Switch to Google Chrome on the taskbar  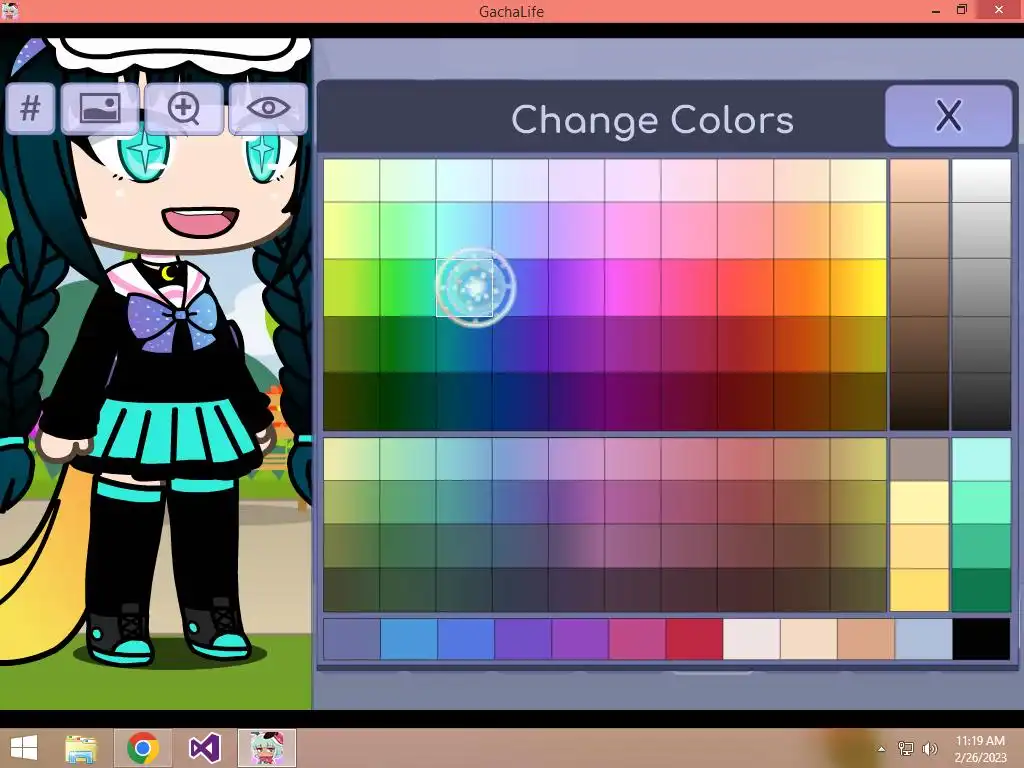(x=143, y=748)
